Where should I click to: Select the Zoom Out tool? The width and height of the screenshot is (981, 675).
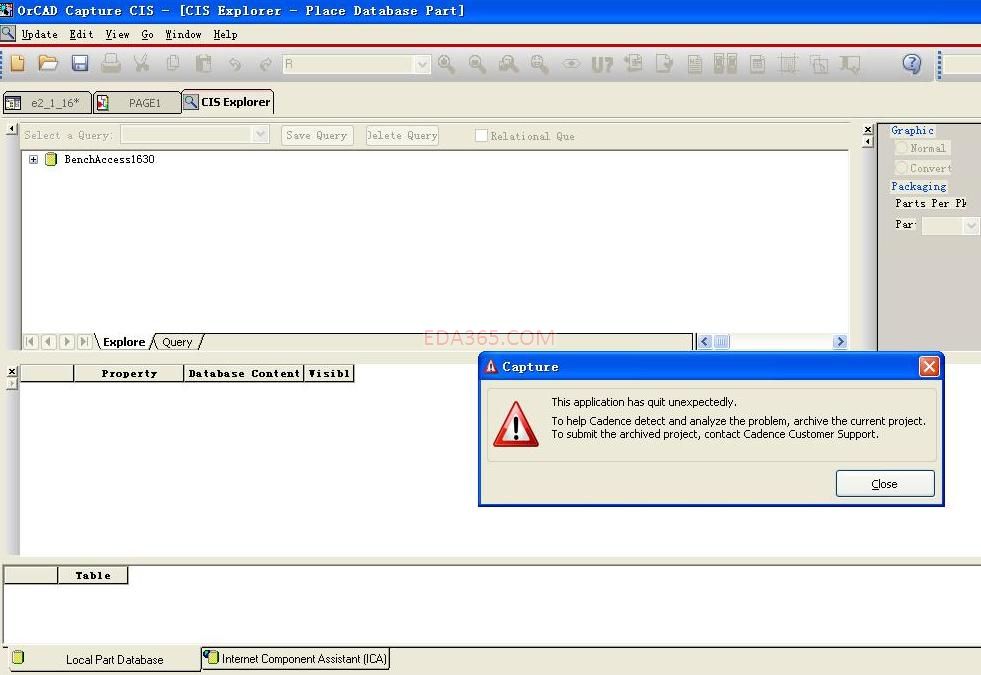tap(477, 63)
